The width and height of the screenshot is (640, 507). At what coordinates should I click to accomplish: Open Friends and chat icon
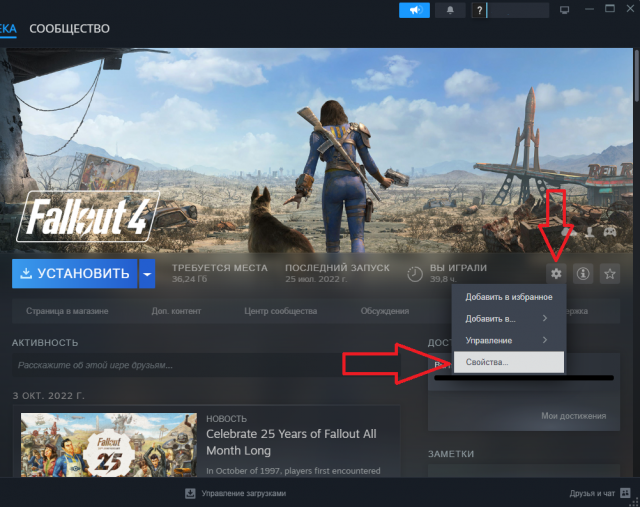(625, 493)
